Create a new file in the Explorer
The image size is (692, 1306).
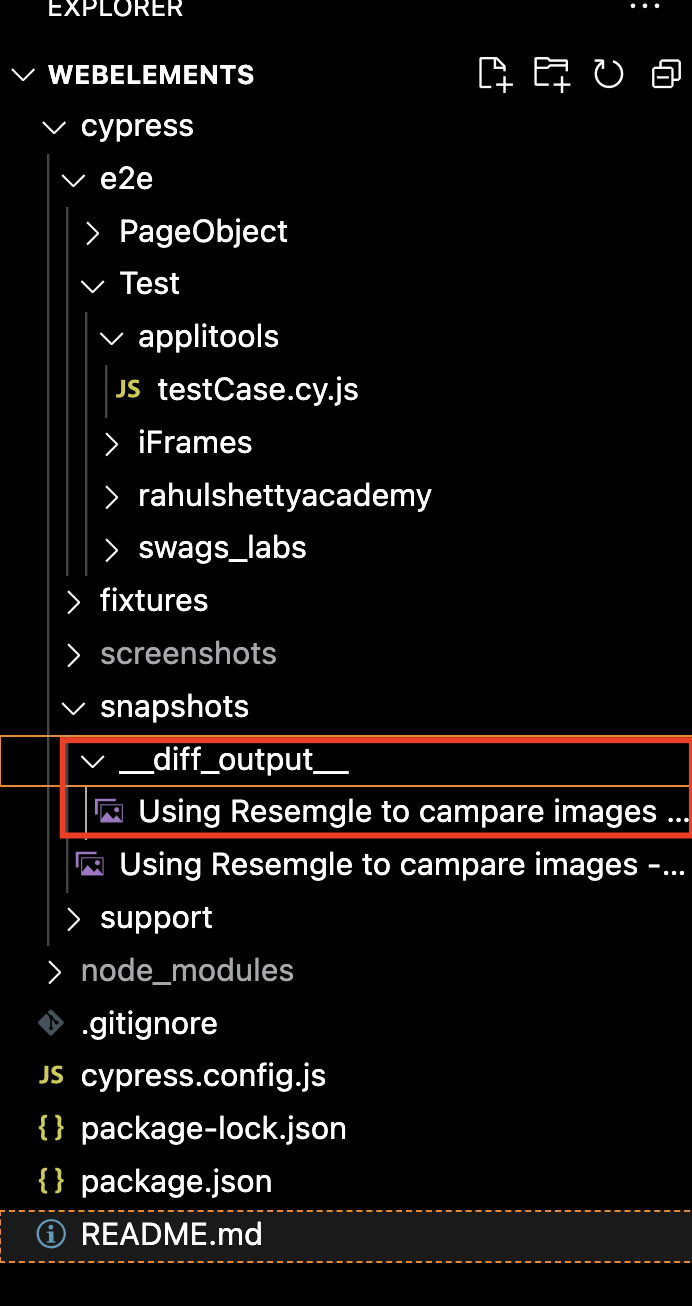point(494,73)
